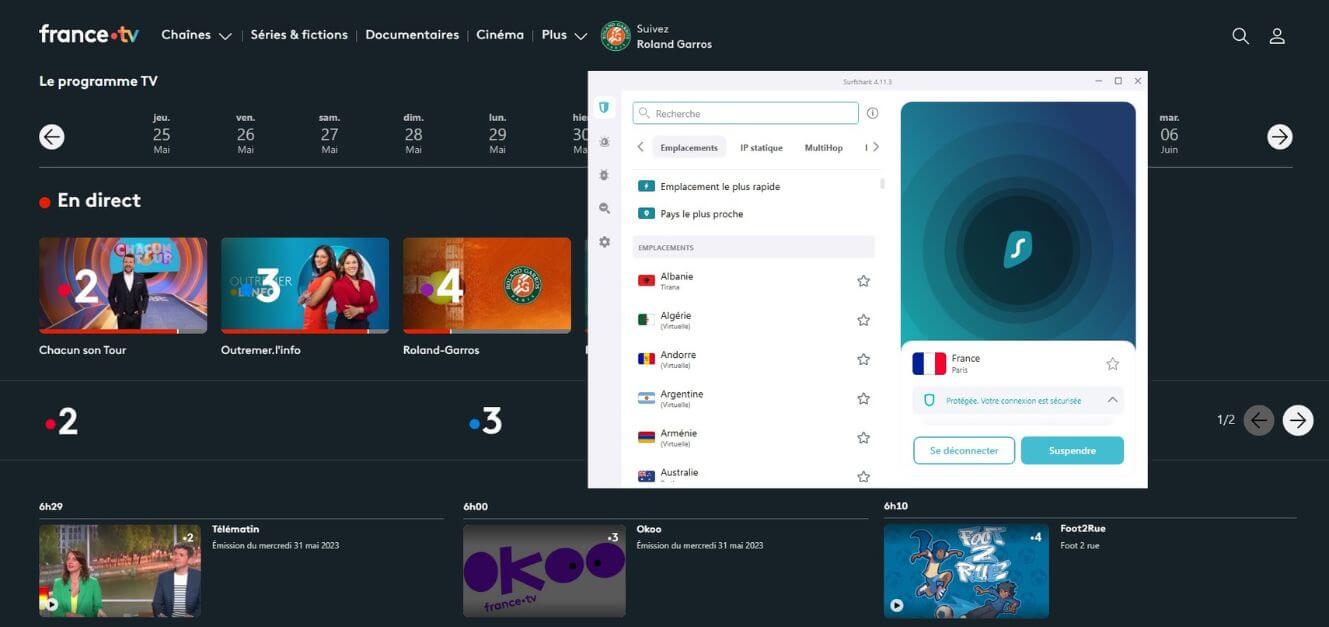
Task: Favorite Andorre with its star icon
Action: click(x=863, y=359)
